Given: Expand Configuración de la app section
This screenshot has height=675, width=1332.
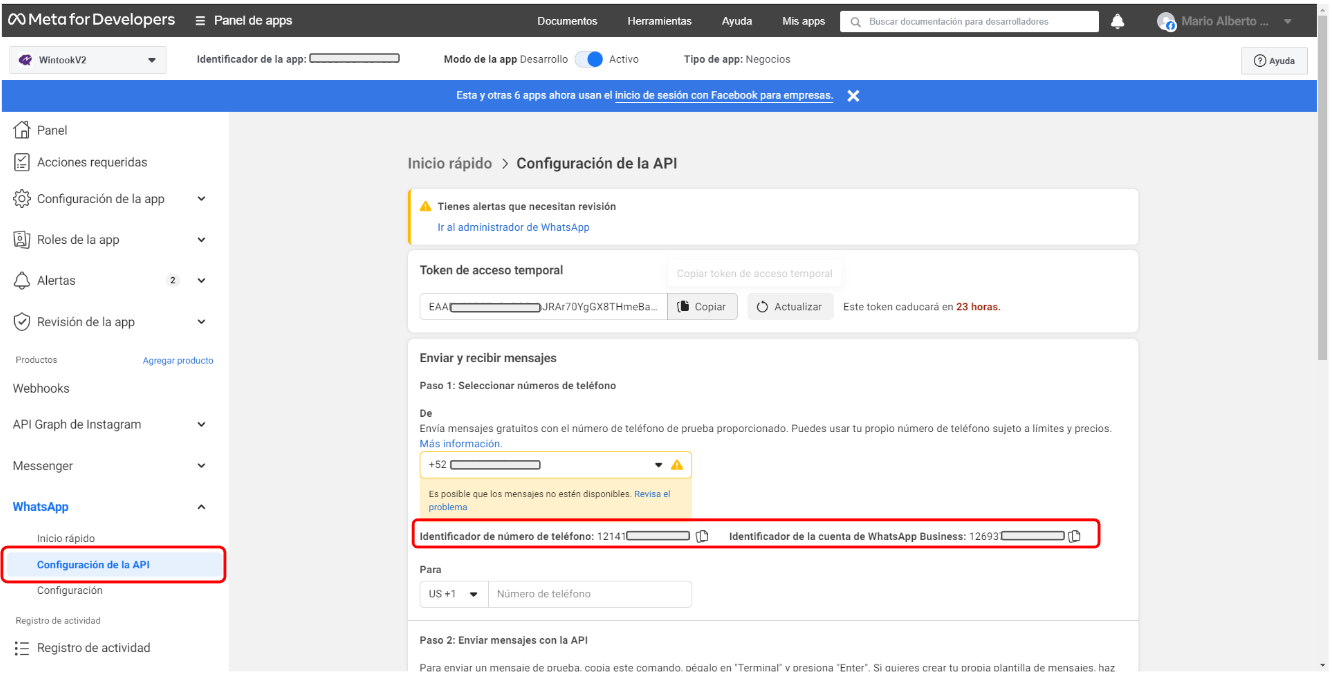Looking at the screenshot, I should tap(201, 199).
